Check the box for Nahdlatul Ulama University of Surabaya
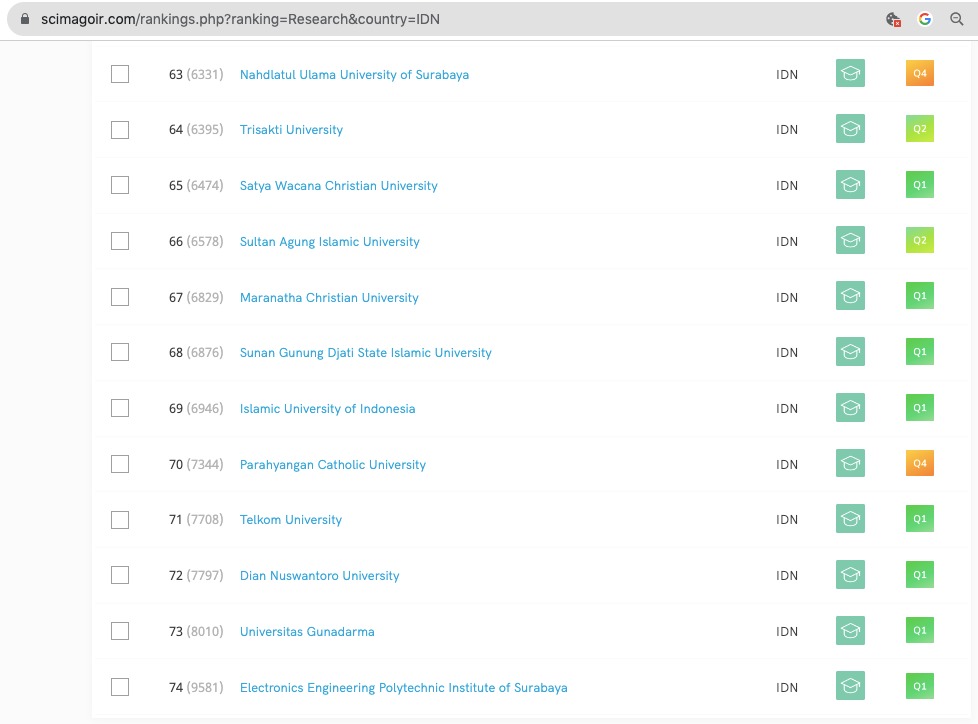978x724 pixels. (120, 74)
